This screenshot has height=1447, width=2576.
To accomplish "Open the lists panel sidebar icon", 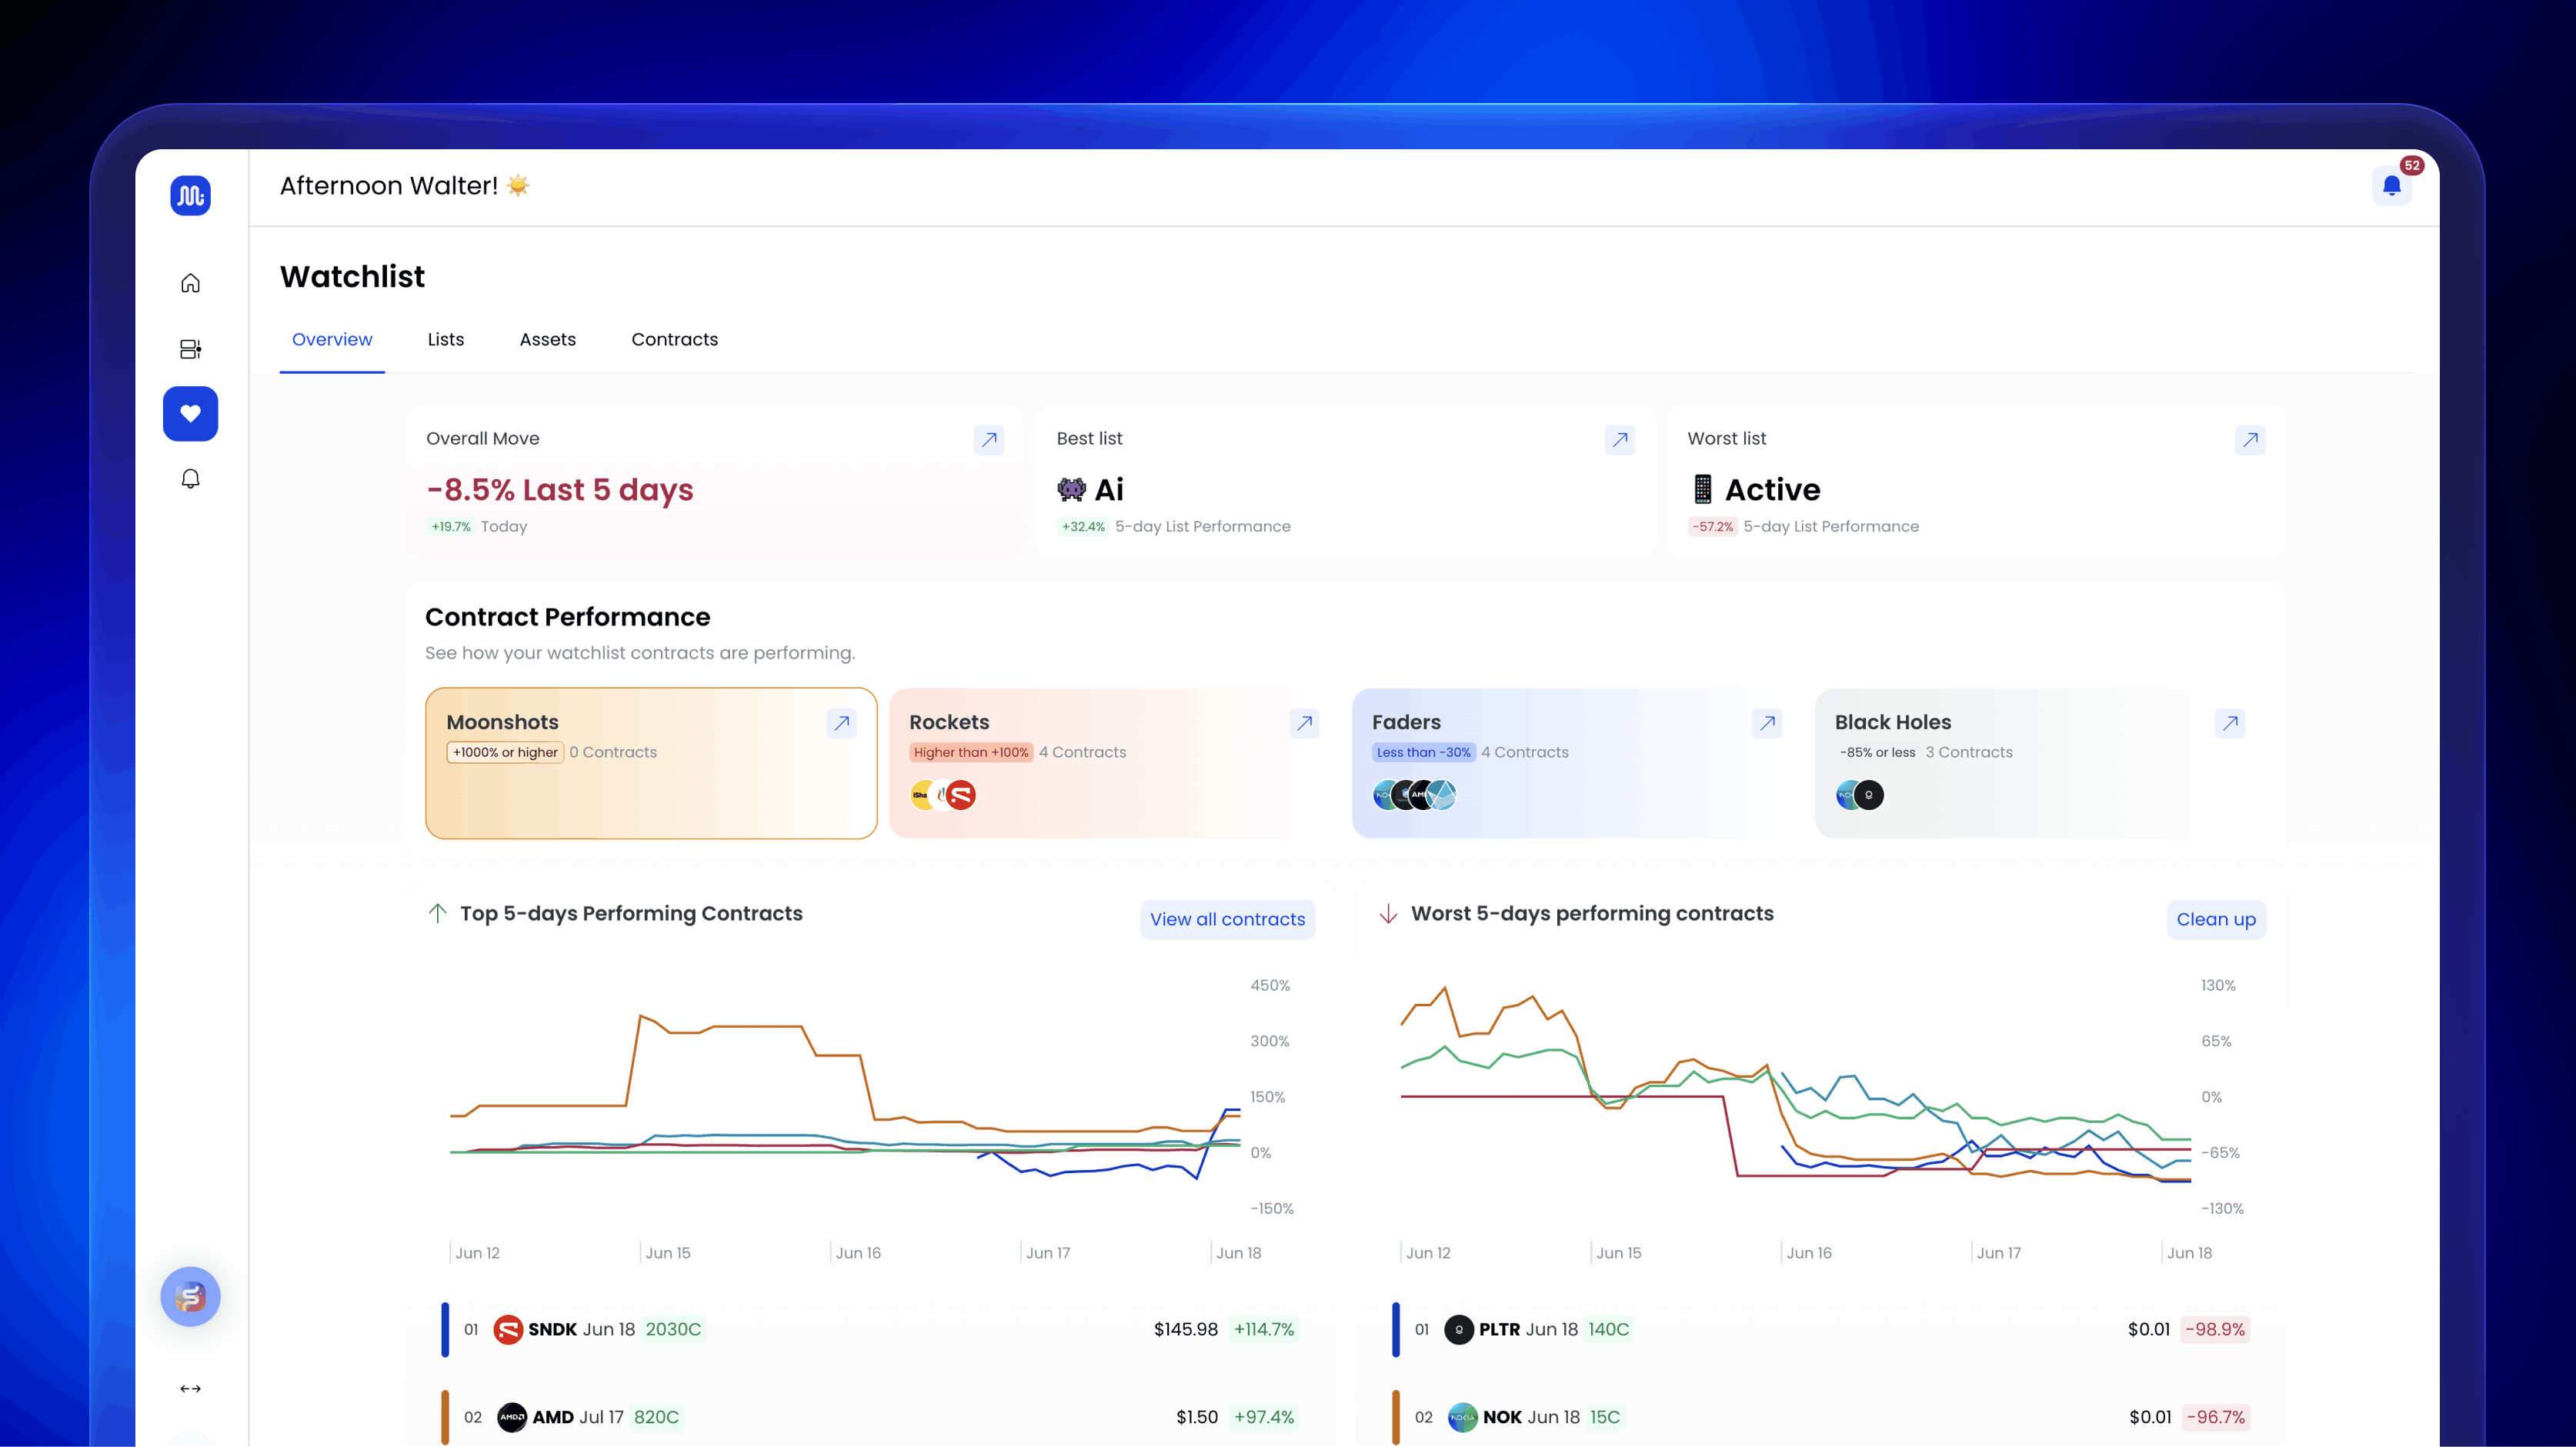I will [x=190, y=349].
